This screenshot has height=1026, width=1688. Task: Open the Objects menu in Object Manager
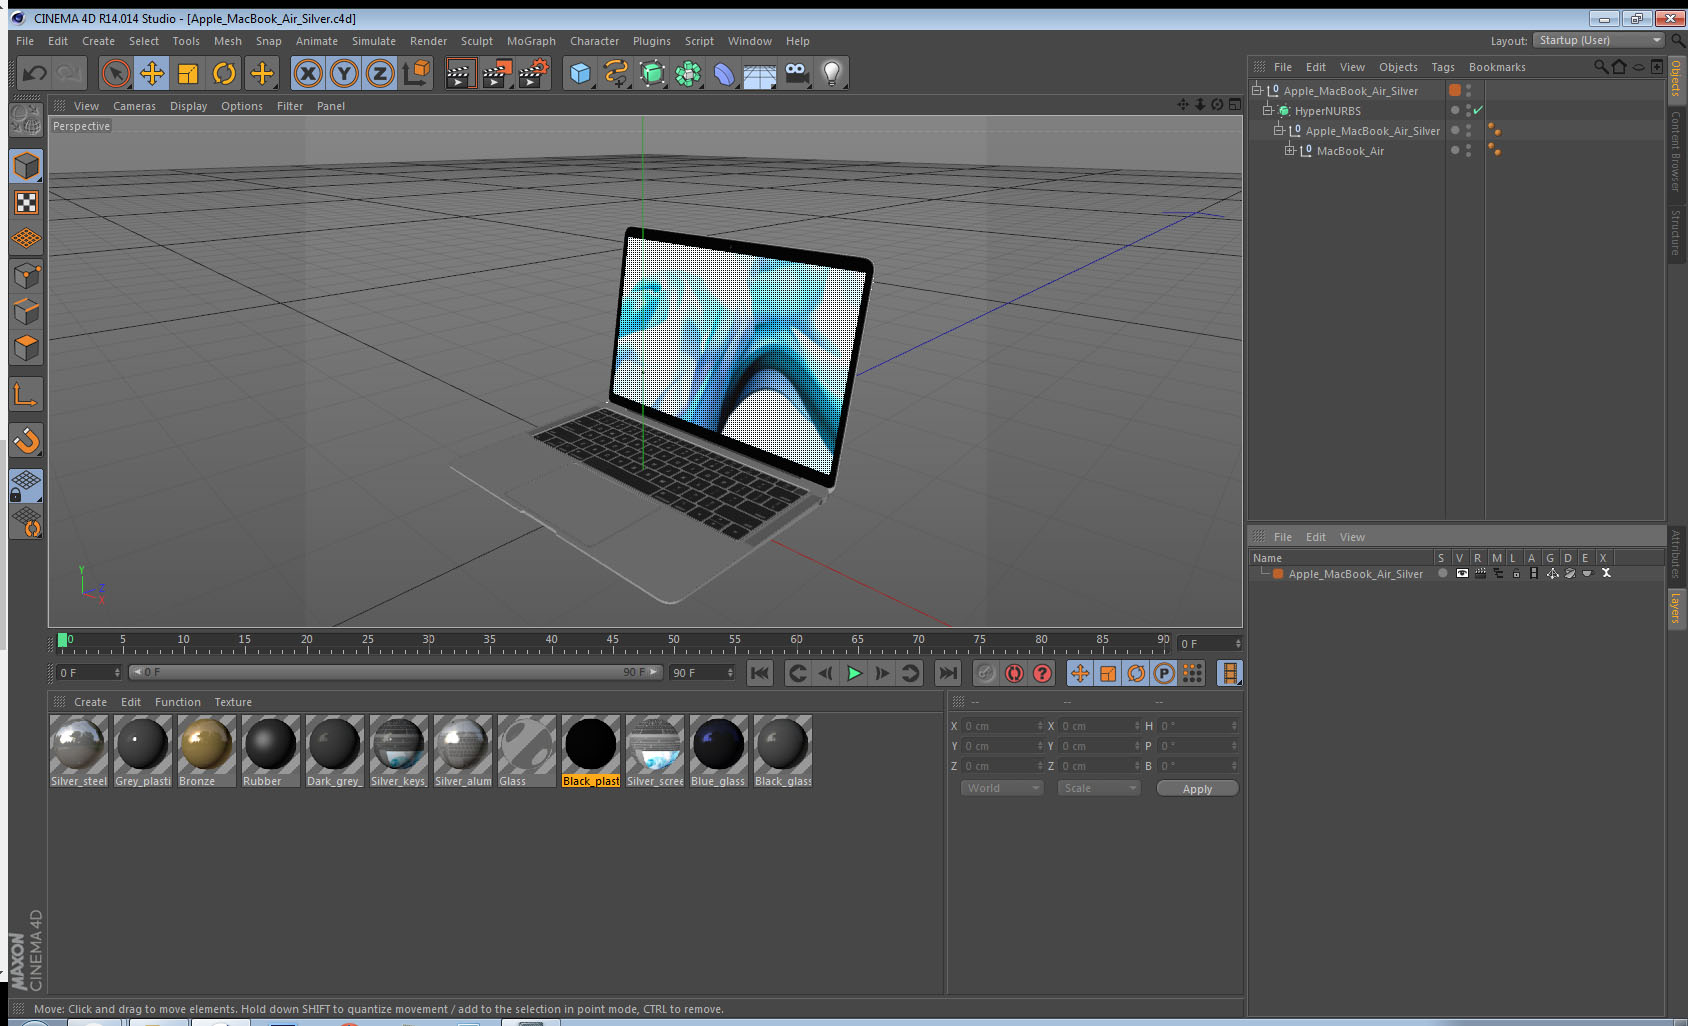pyautogui.click(x=1398, y=67)
